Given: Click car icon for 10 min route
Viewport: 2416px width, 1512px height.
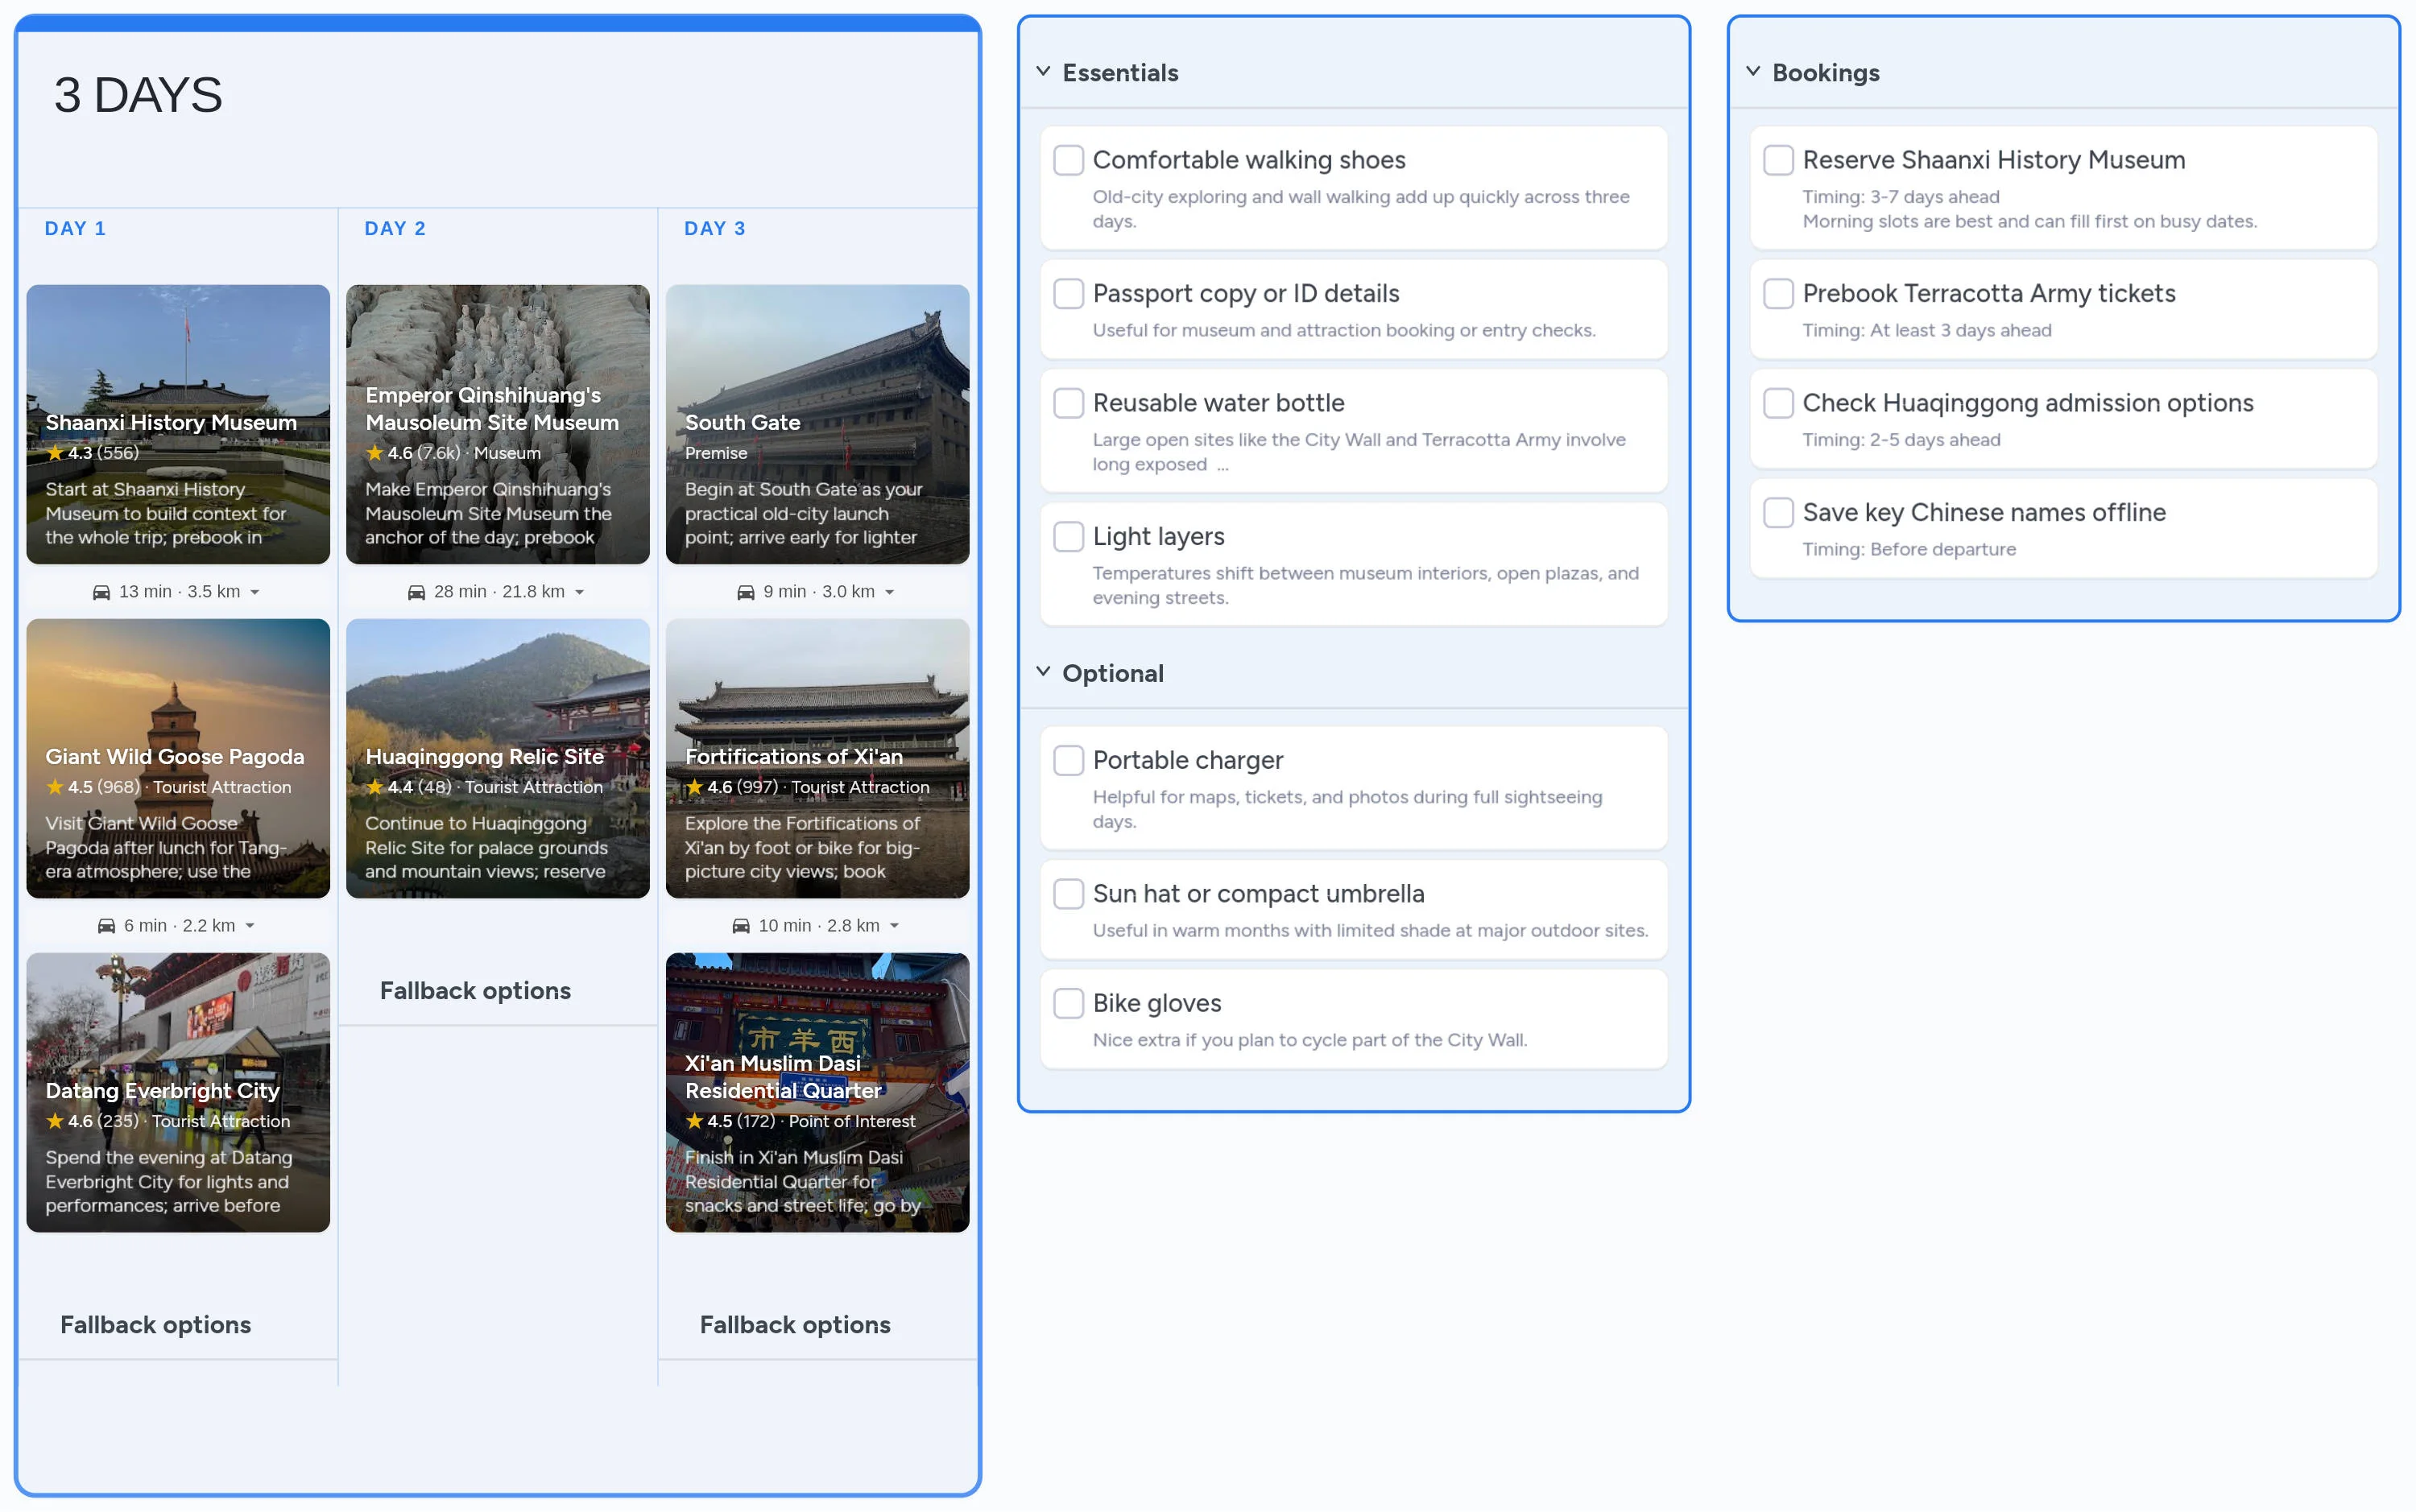Looking at the screenshot, I should [740, 926].
